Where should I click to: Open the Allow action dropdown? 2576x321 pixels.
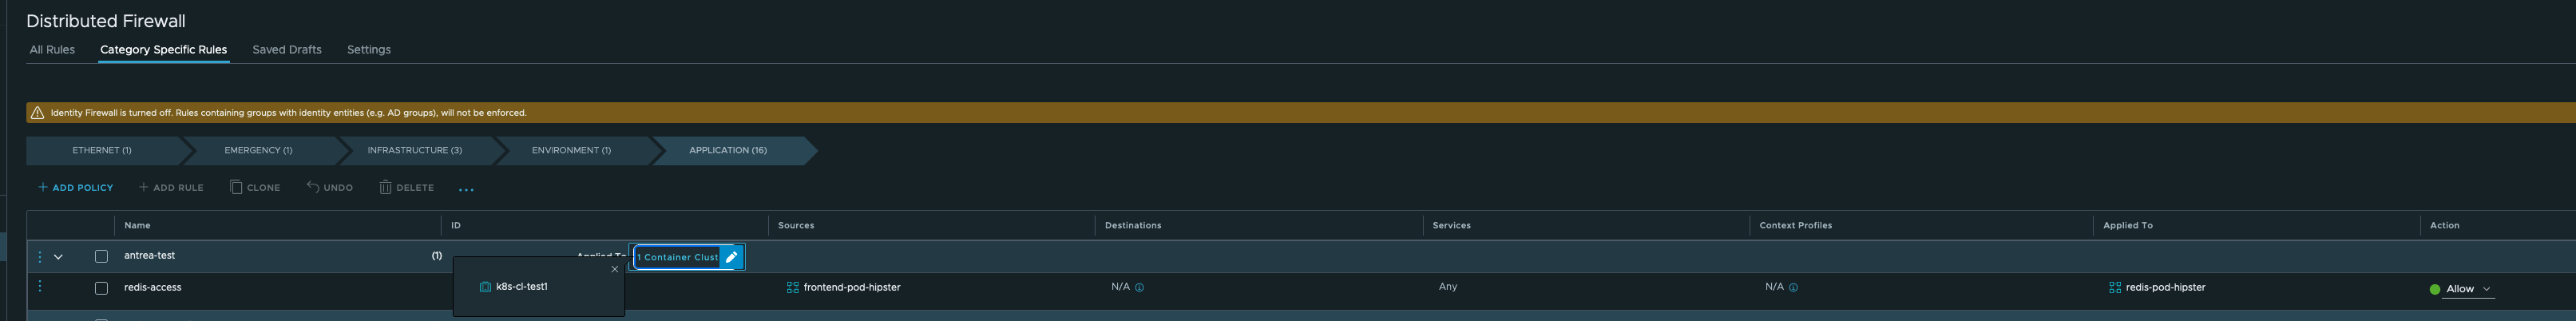[x=2466, y=289]
